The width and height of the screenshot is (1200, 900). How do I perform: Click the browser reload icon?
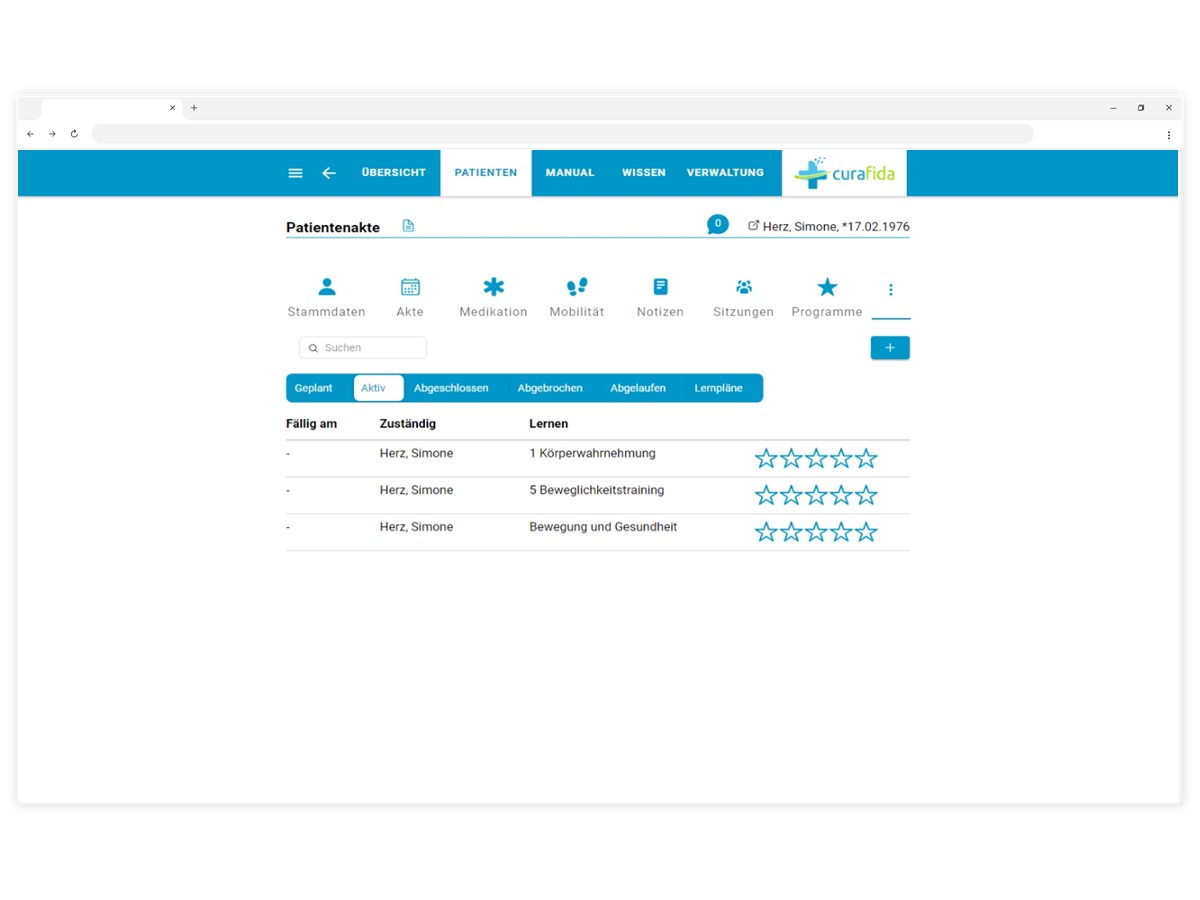coord(74,134)
